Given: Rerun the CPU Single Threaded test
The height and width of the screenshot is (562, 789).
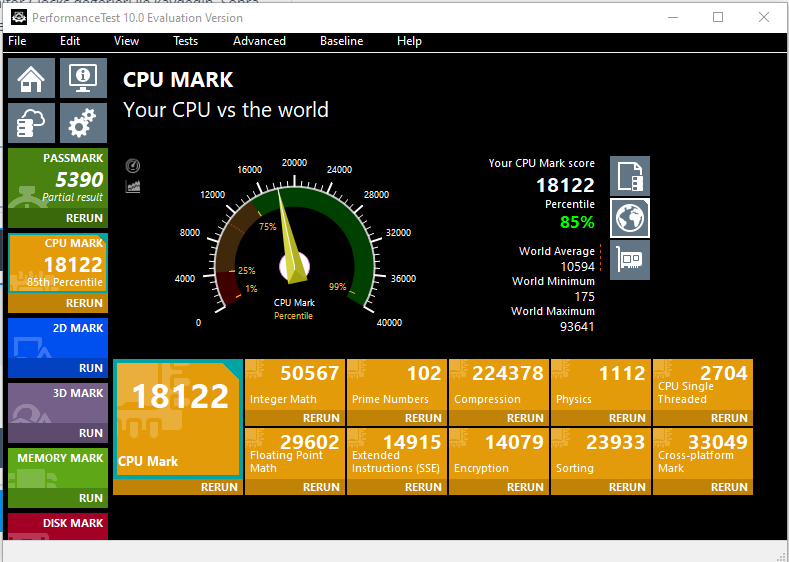Looking at the screenshot, I should click(x=729, y=418).
